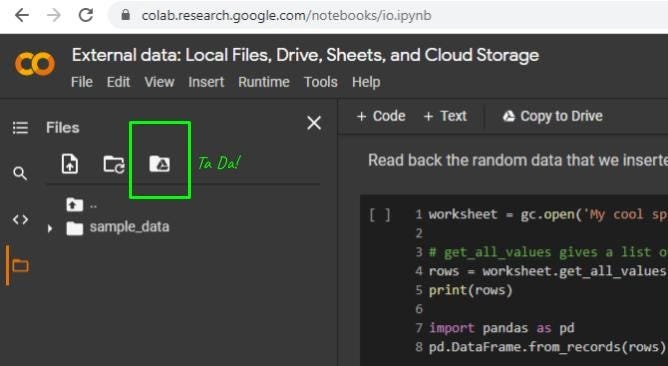Select the Files folder icon in left sidebar
Image resolution: width=668 pixels, height=366 pixels.
coord(20,265)
